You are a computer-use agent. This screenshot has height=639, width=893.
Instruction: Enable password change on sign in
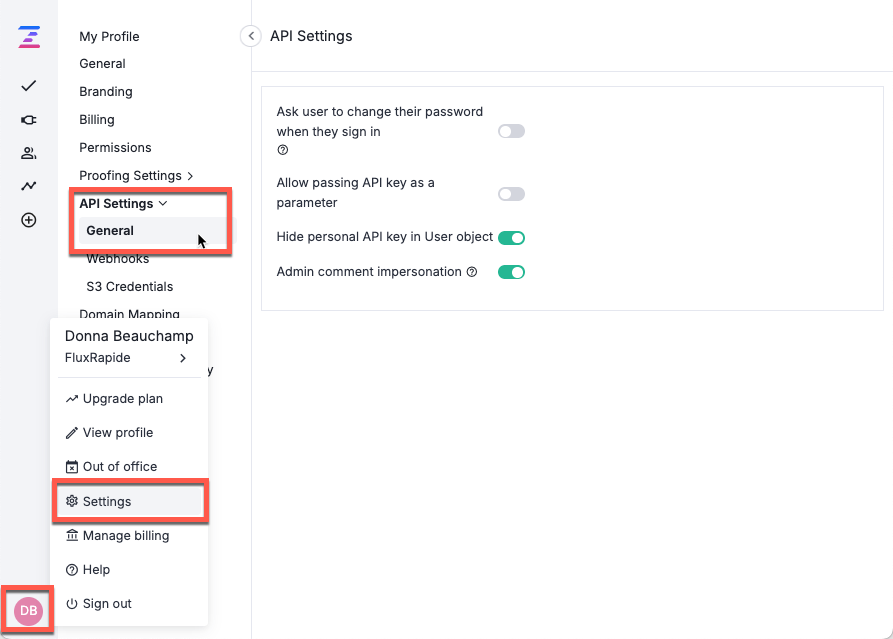click(x=511, y=131)
